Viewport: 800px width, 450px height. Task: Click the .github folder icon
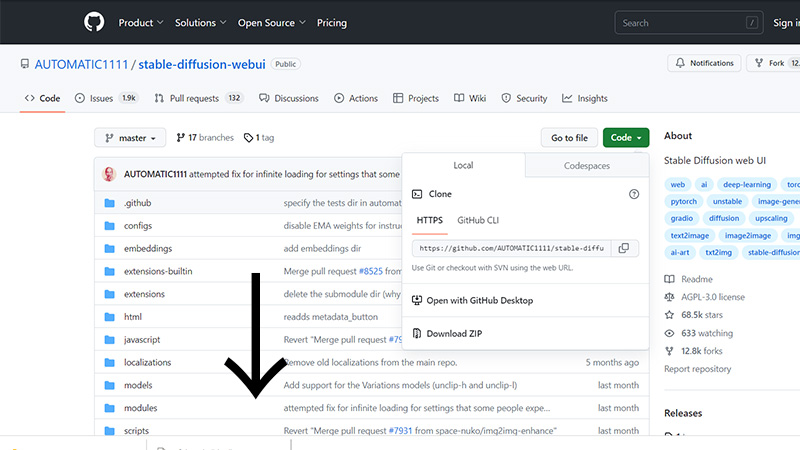click(x=109, y=203)
